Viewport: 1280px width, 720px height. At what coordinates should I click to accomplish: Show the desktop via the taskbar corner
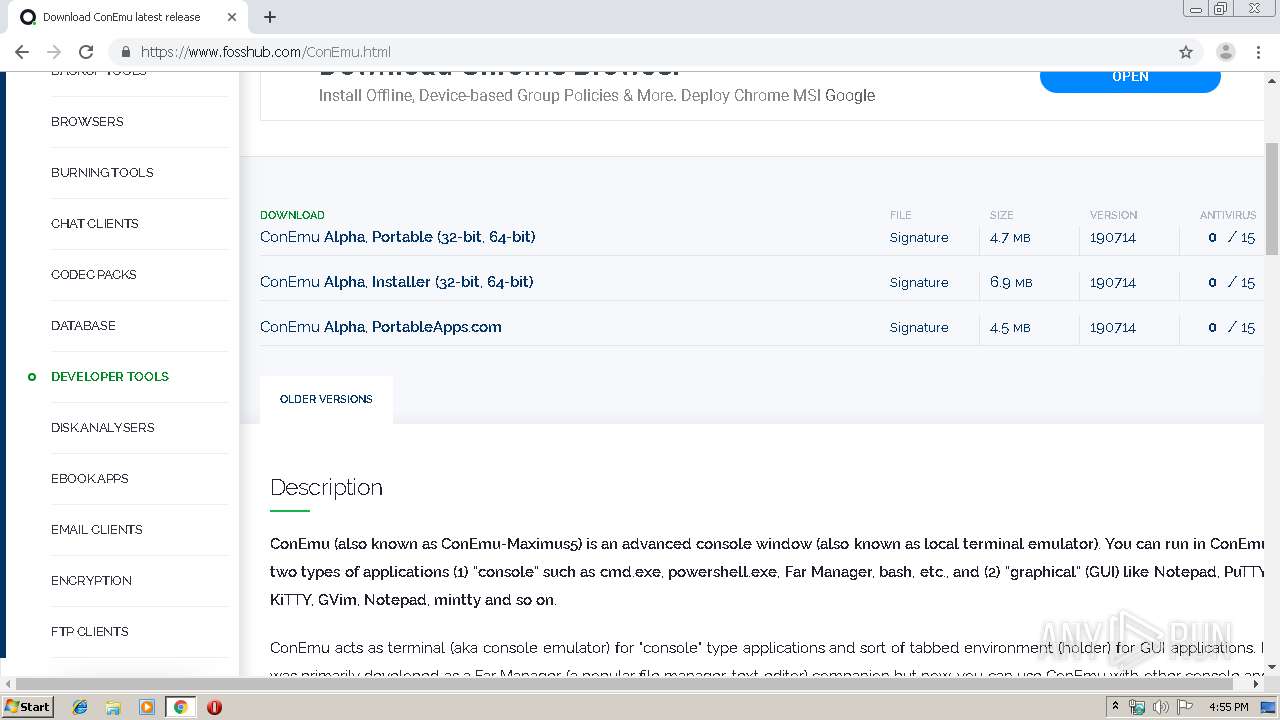pos(1269,707)
